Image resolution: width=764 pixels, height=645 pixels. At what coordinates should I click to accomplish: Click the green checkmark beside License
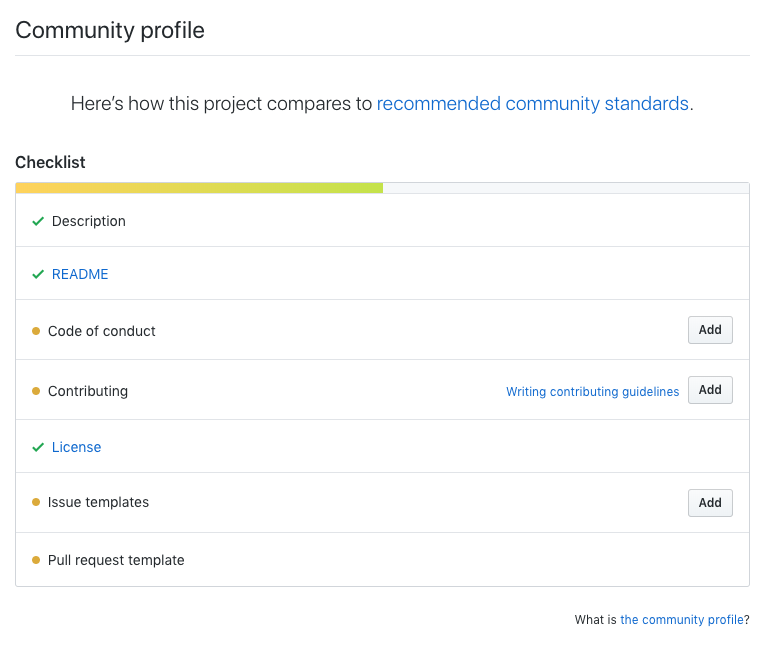coord(38,447)
